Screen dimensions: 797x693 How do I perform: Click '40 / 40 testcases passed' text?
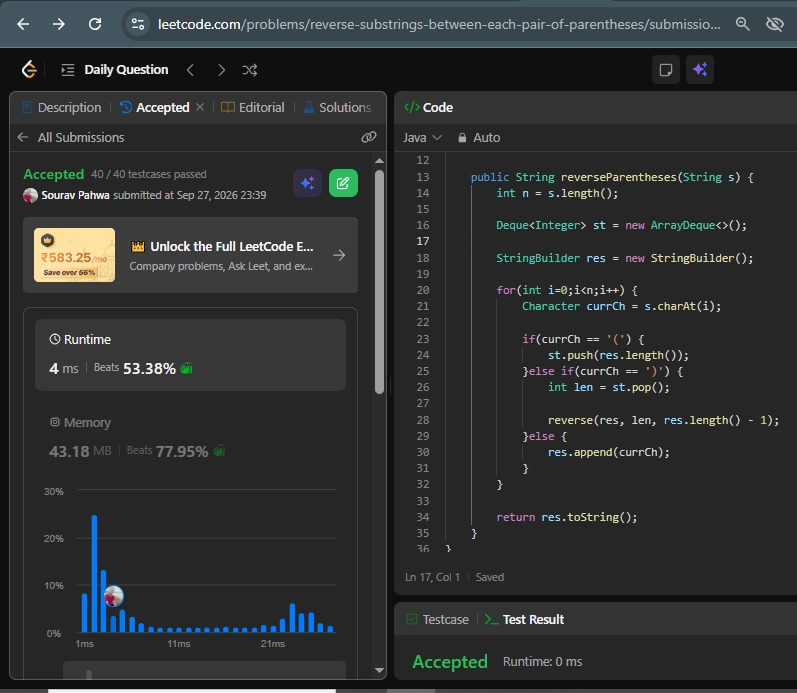point(149,174)
